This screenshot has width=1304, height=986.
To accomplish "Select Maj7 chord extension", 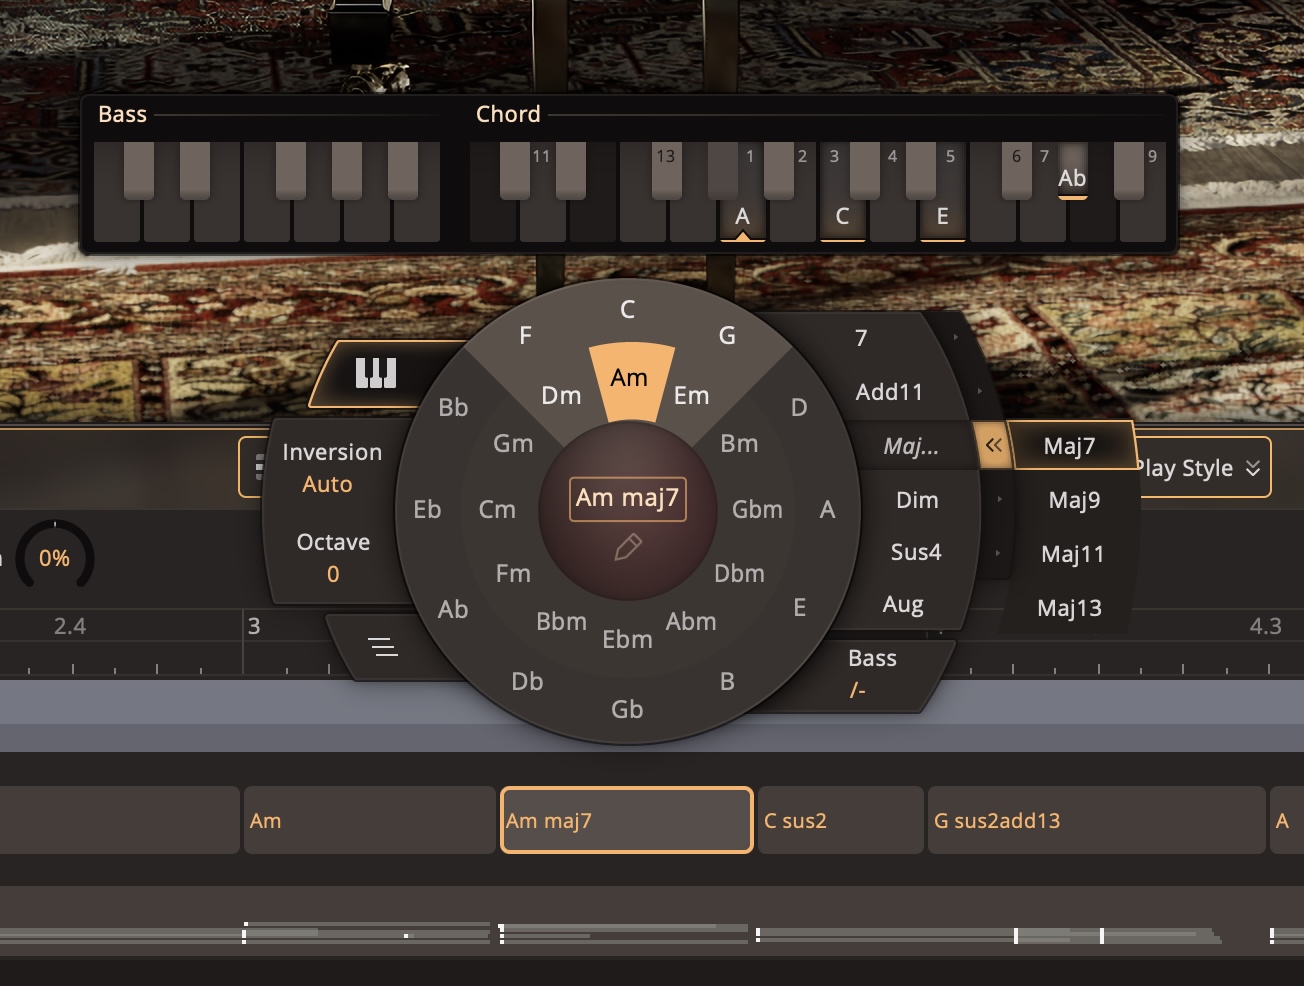I will [1070, 446].
